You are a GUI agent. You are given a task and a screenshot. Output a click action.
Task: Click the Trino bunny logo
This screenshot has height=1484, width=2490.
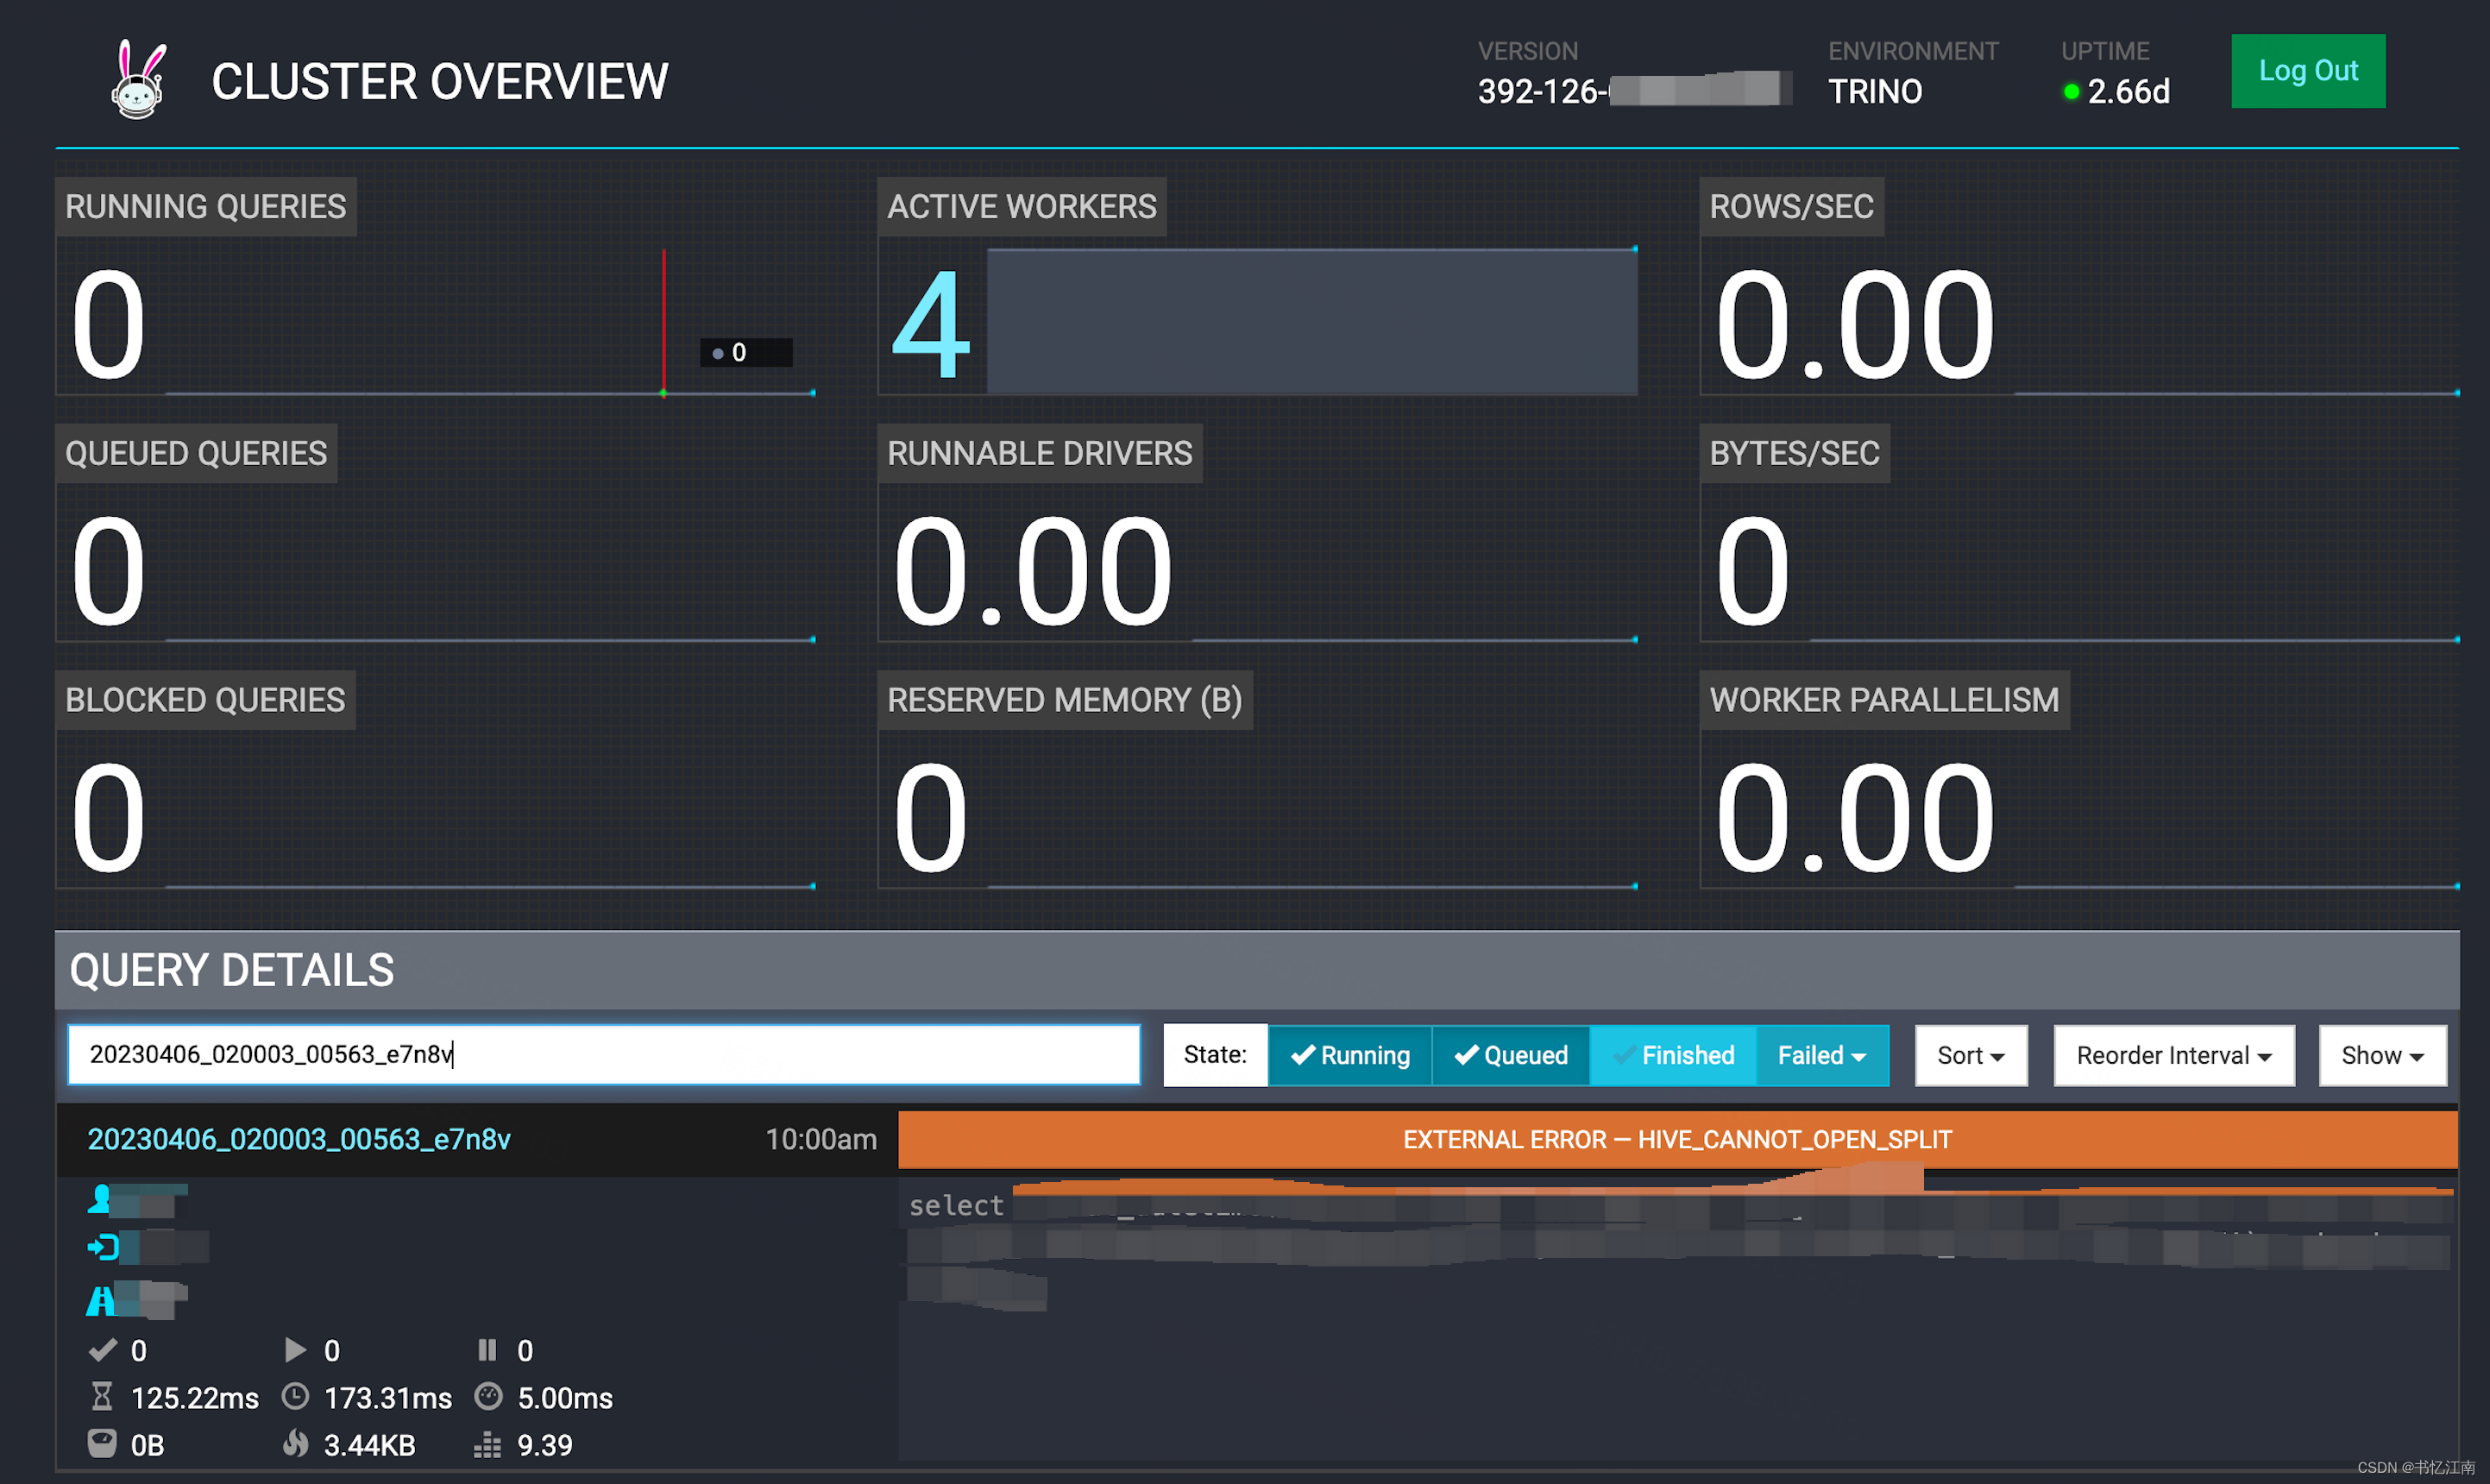[x=138, y=80]
